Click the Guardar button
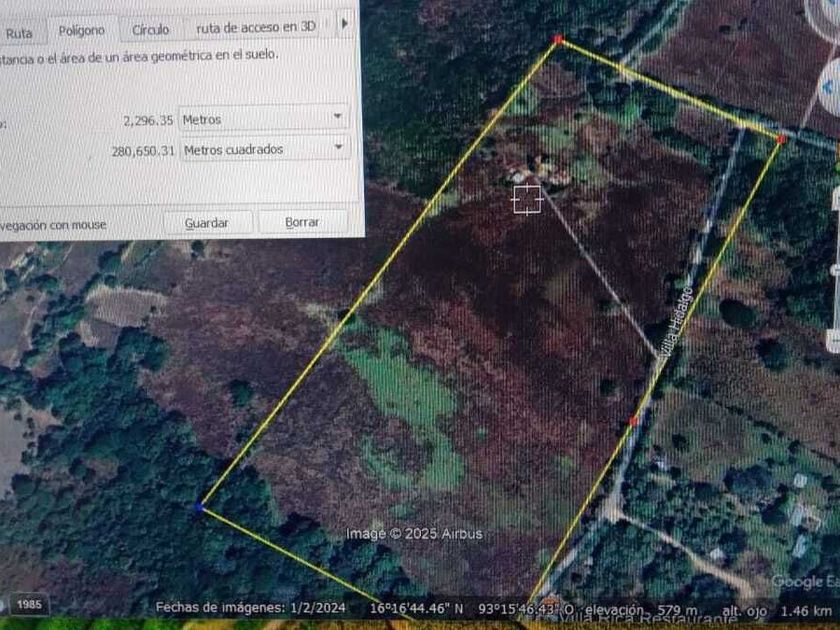The height and width of the screenshot is (630, 840). 207,222
